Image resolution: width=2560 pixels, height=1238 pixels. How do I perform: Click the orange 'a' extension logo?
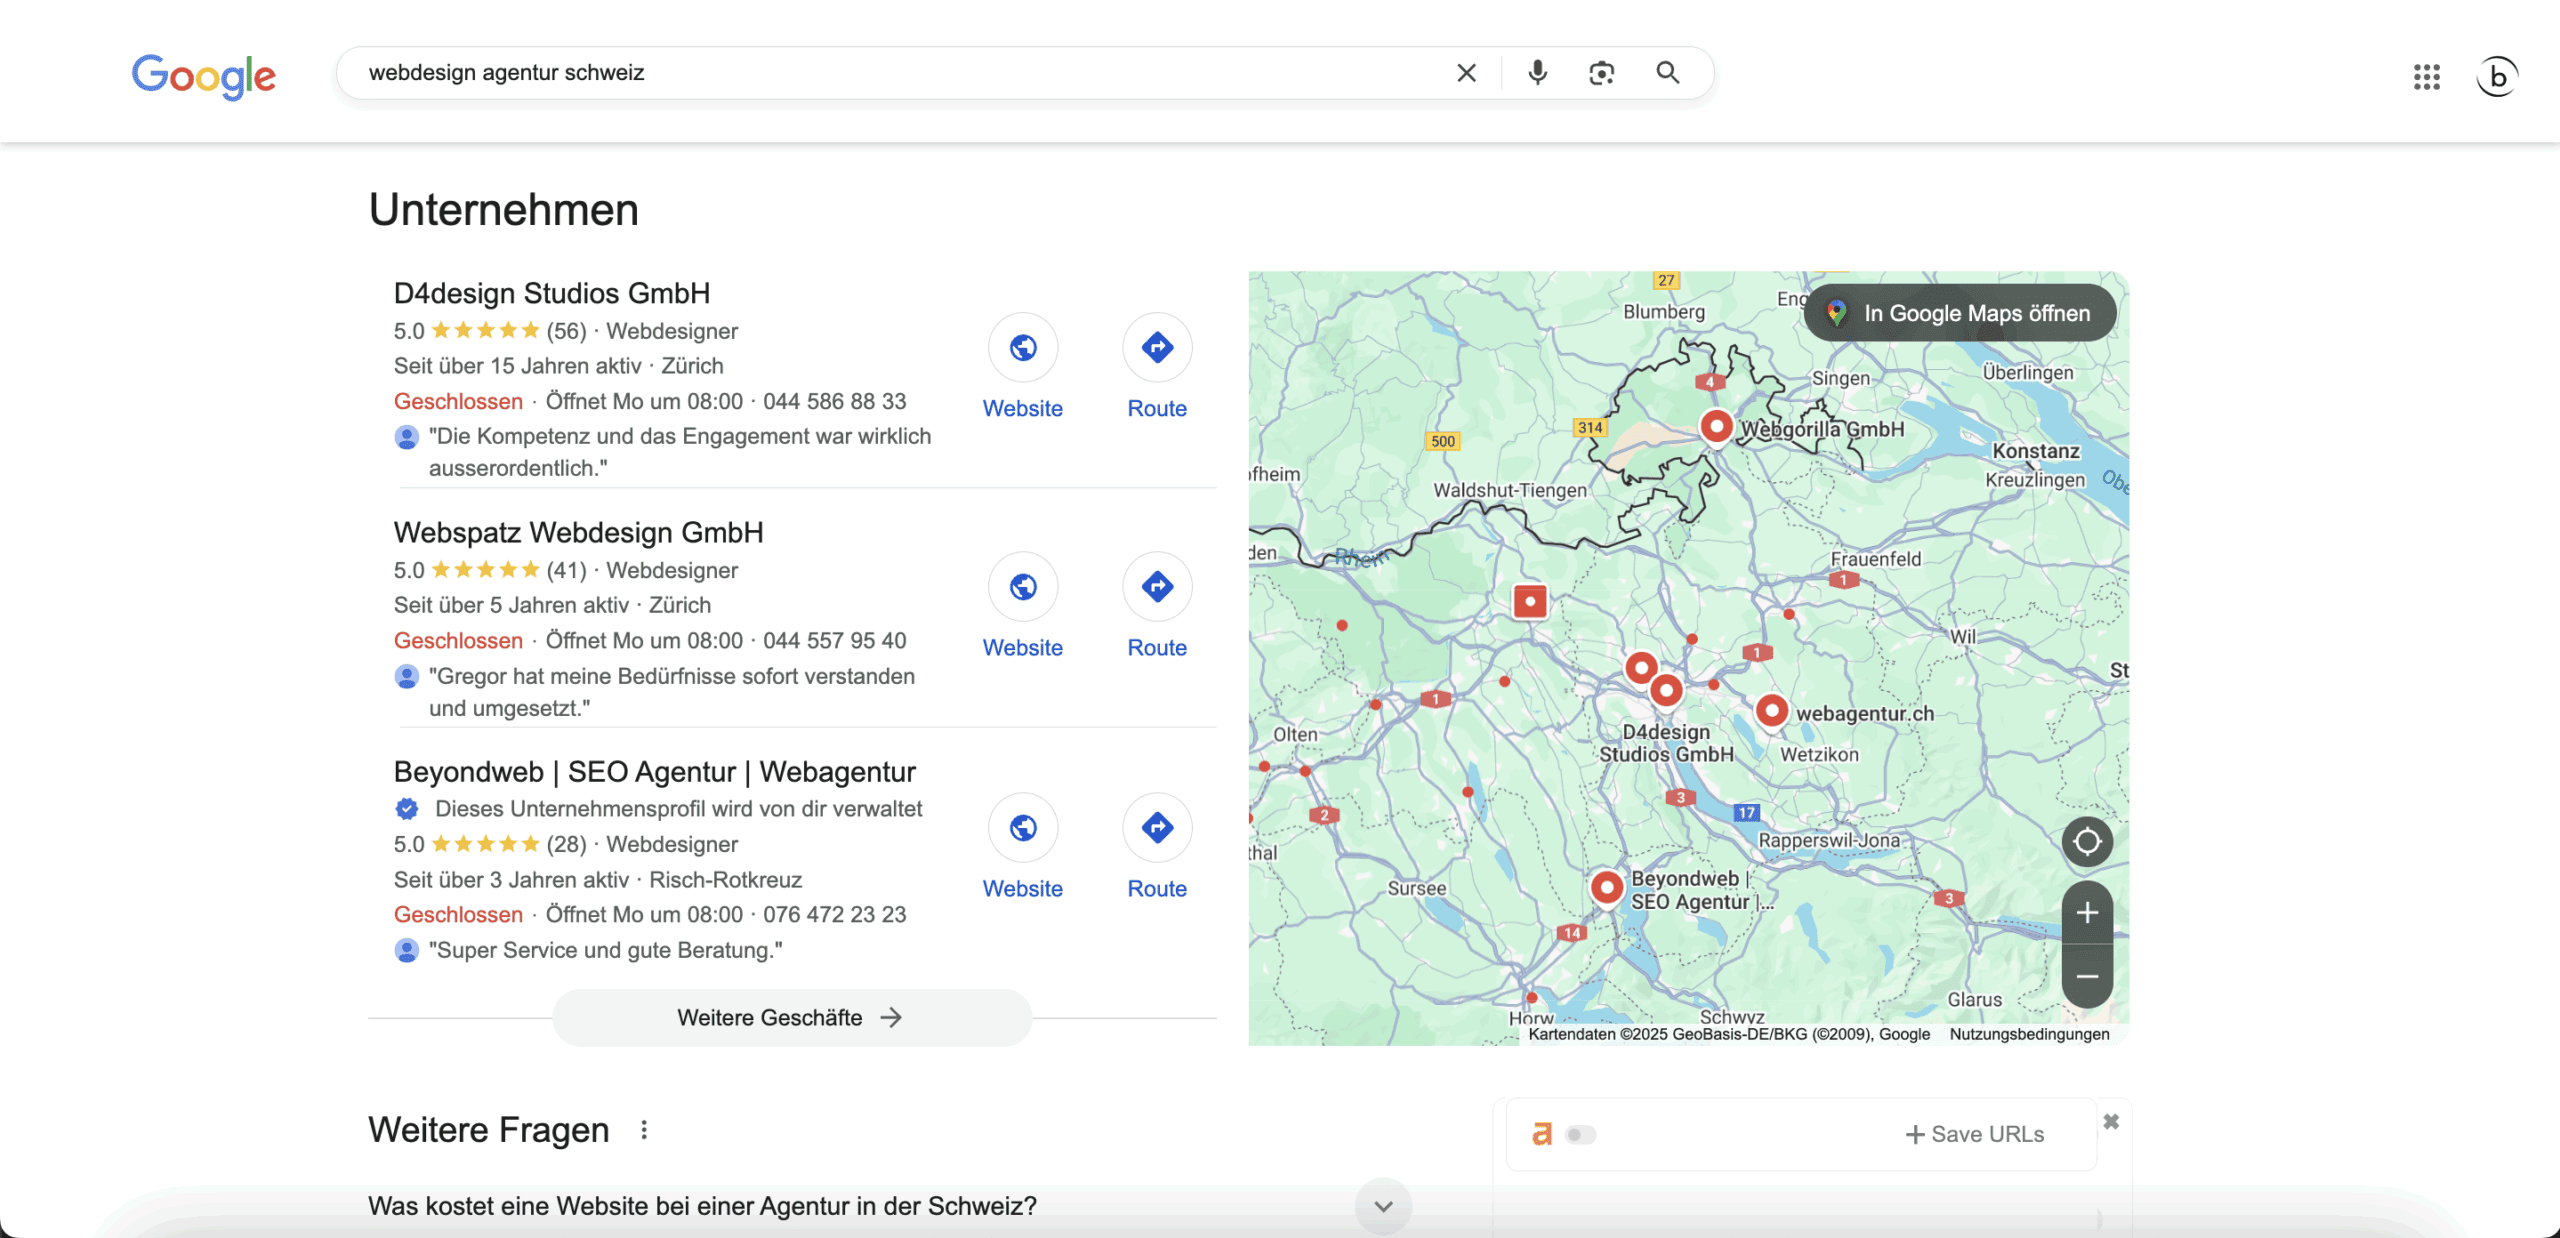tap(1541, 1134)
